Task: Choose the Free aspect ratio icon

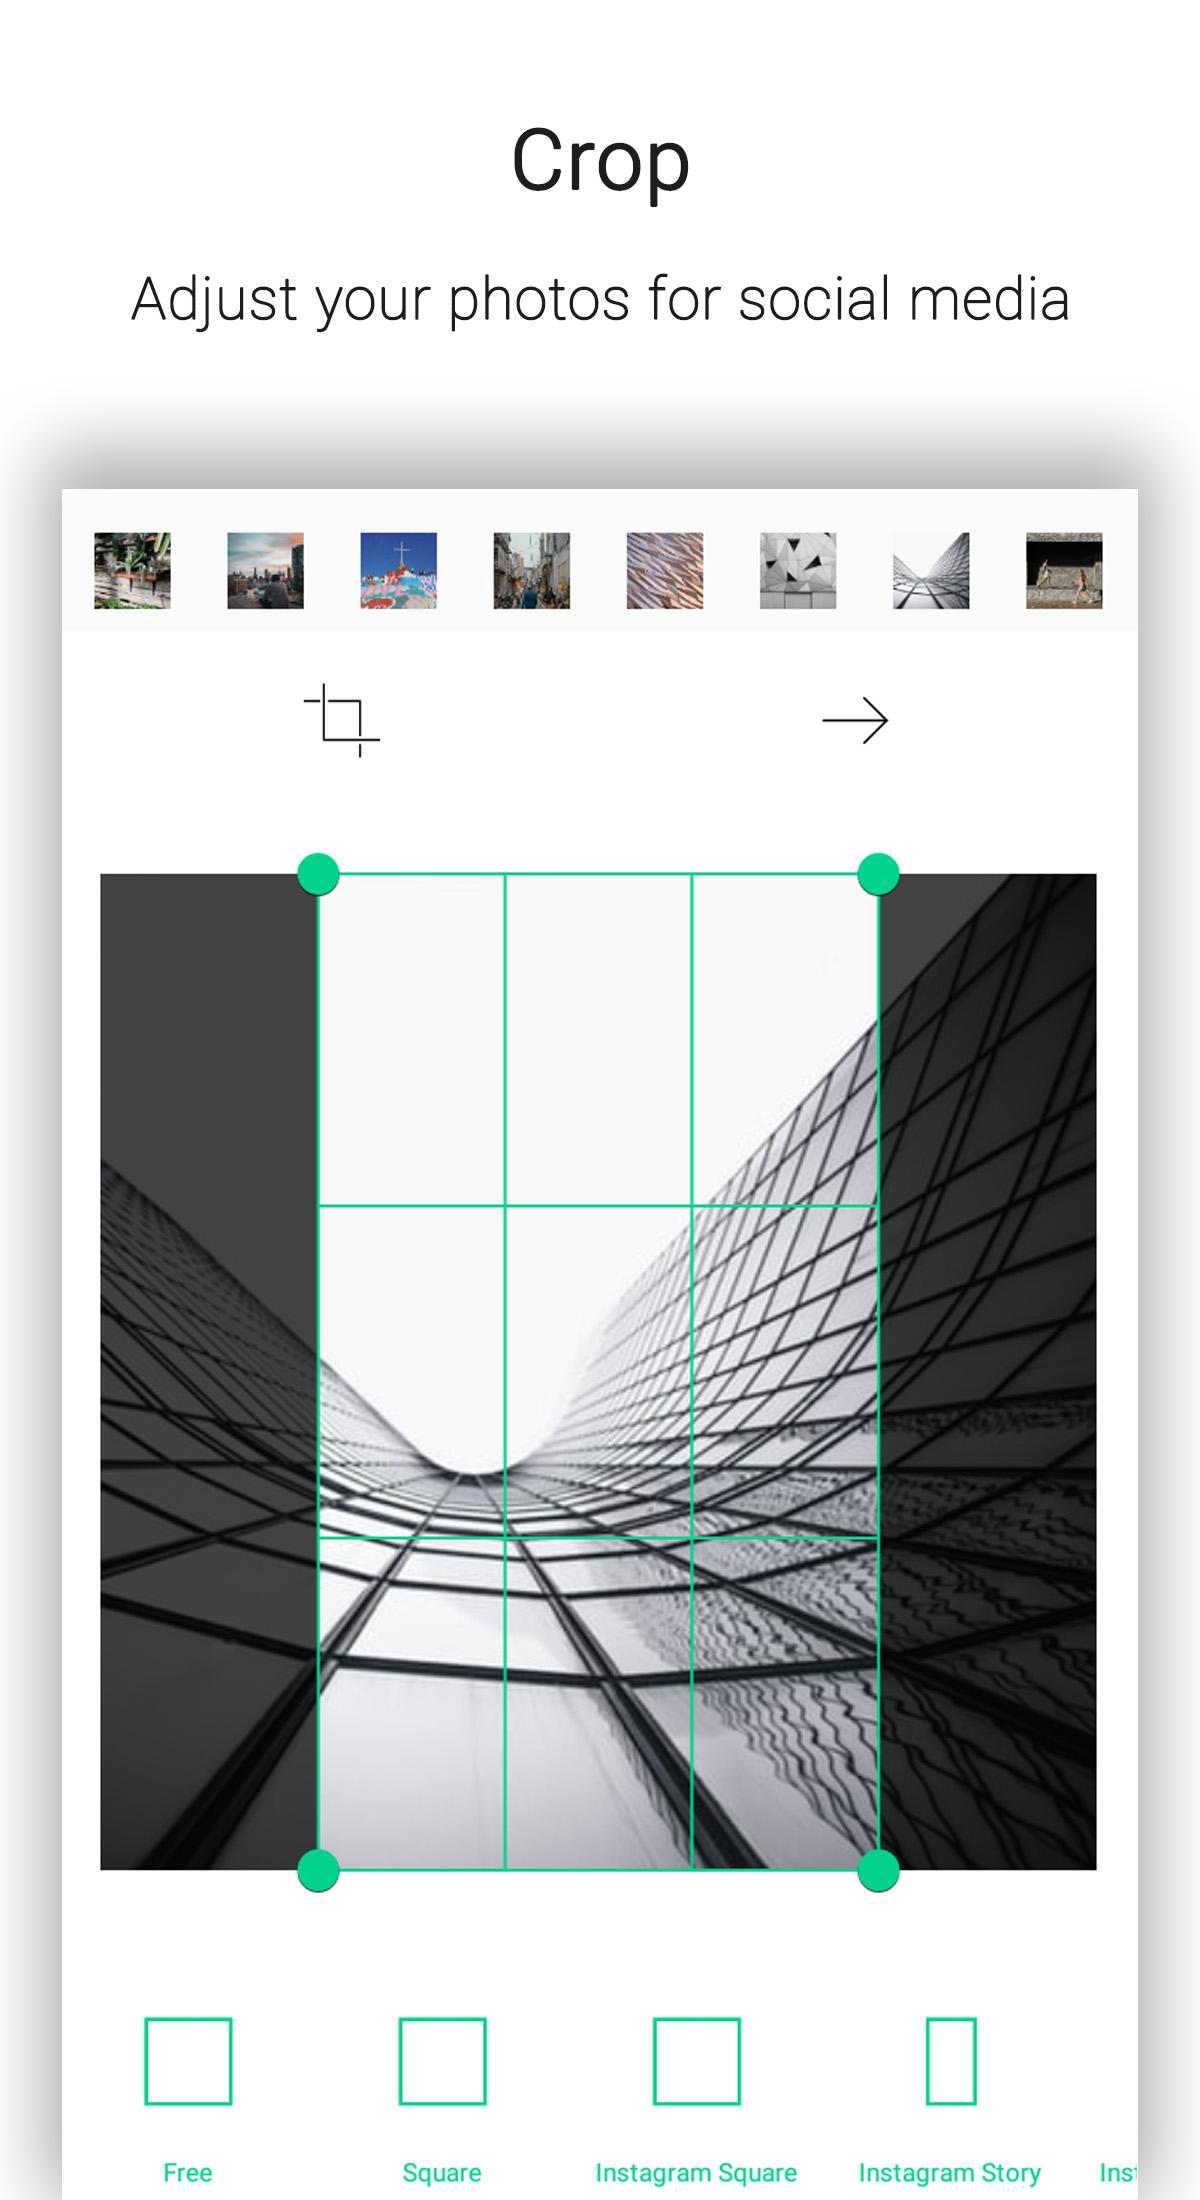Action: [x=188, y=2061]
